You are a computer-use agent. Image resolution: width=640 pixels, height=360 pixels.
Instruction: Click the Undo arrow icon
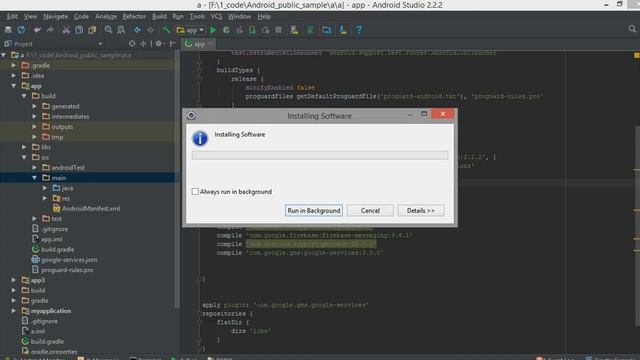37,30
